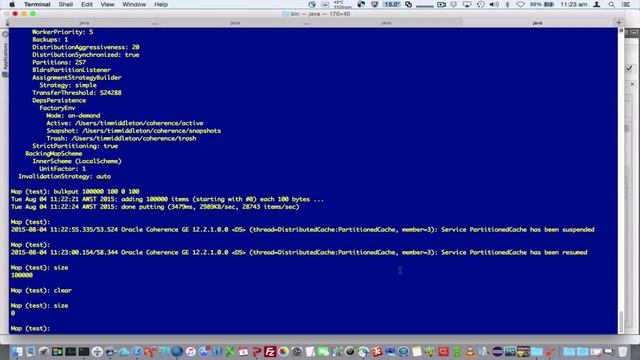
Task: Open the Edit menu
Action: pyautogui.click(x=87, y=4)
